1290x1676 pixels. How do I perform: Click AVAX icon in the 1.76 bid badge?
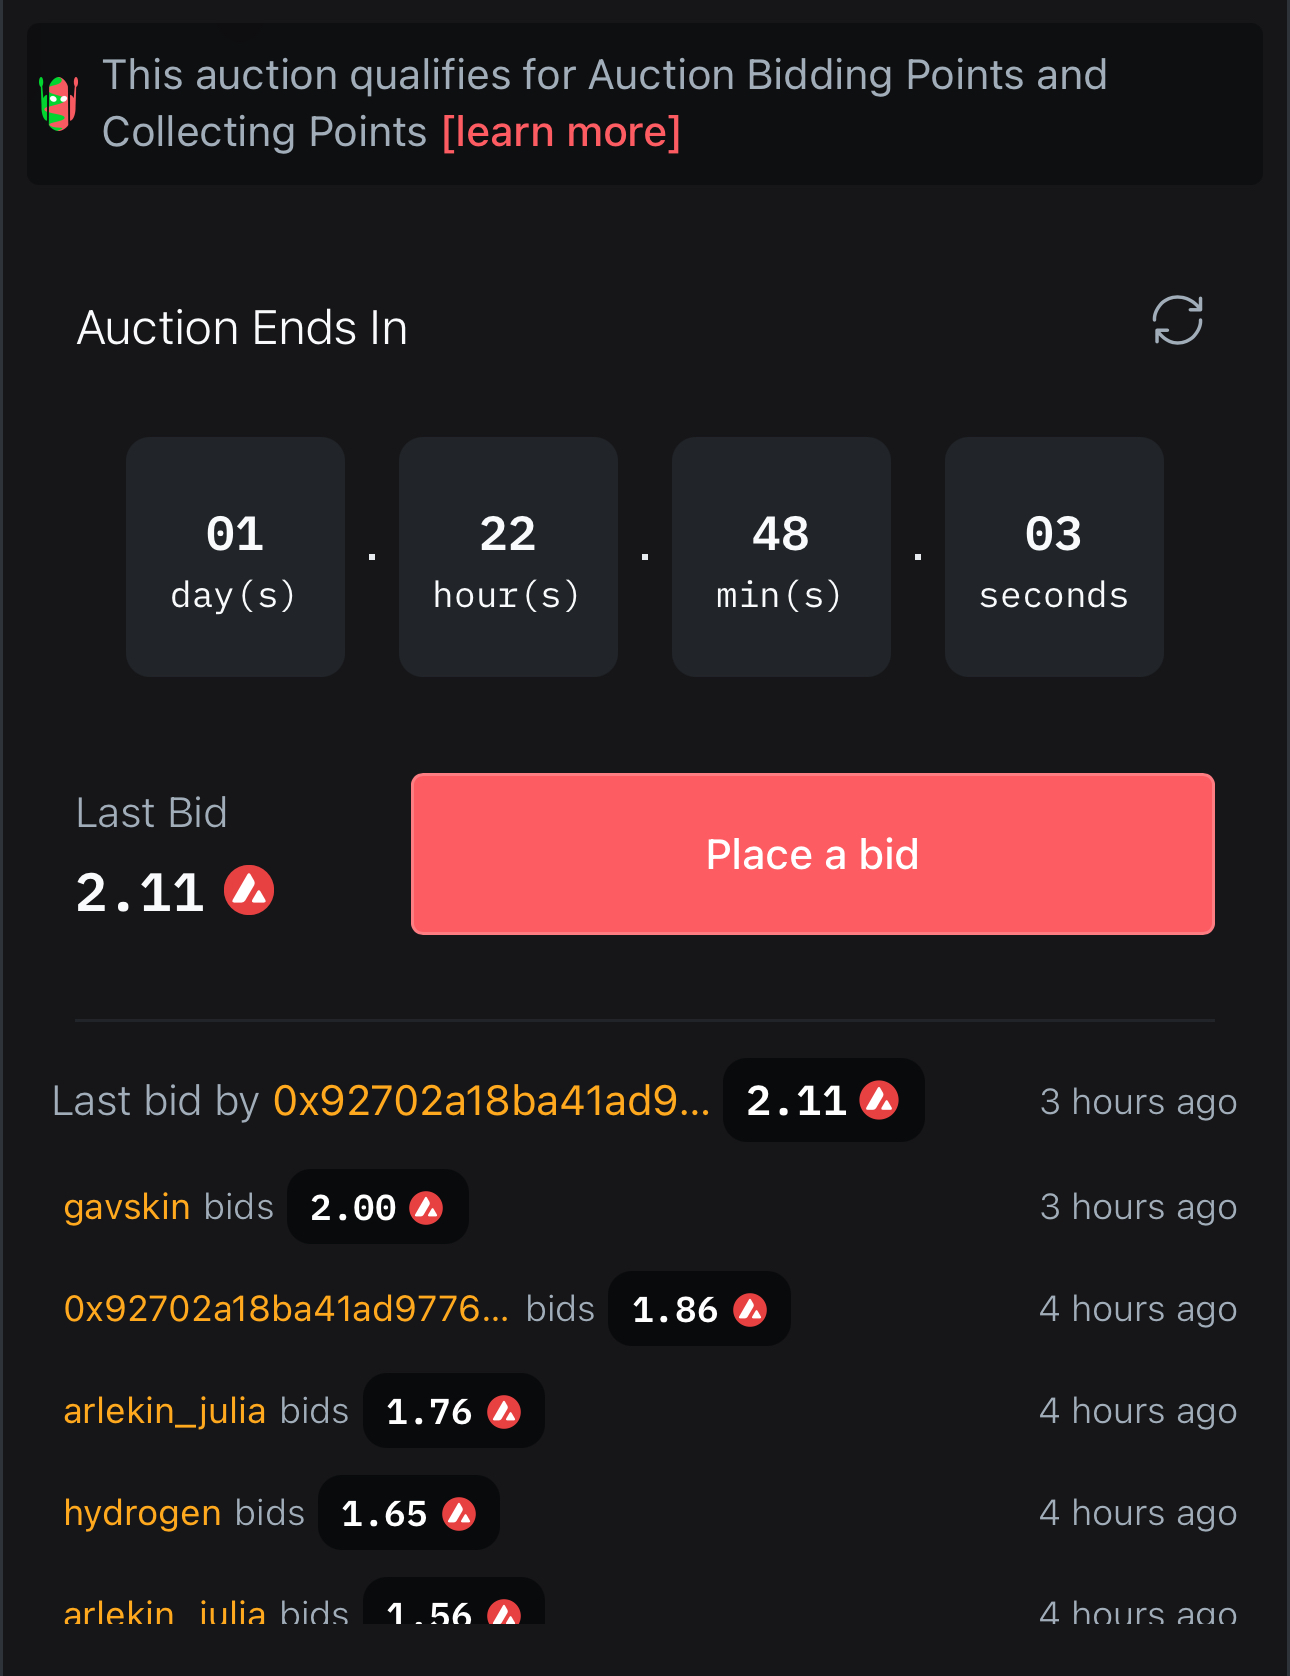[x=504, y=1412]
